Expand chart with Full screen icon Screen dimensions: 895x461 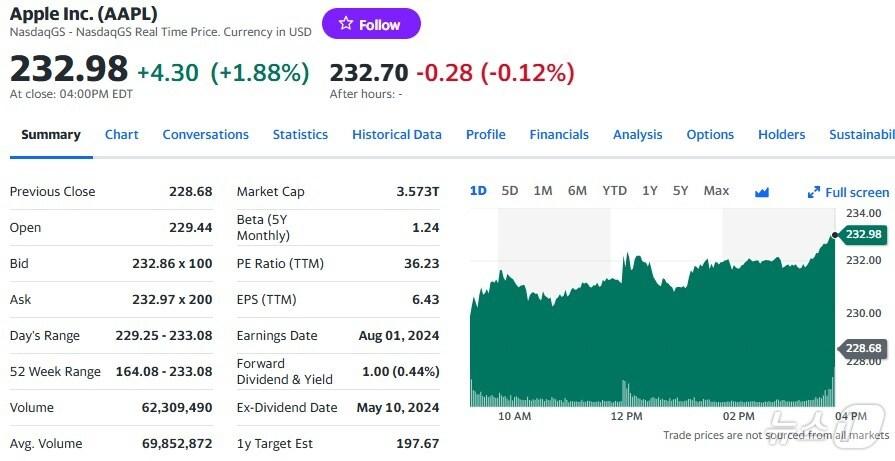pos(848,192)
